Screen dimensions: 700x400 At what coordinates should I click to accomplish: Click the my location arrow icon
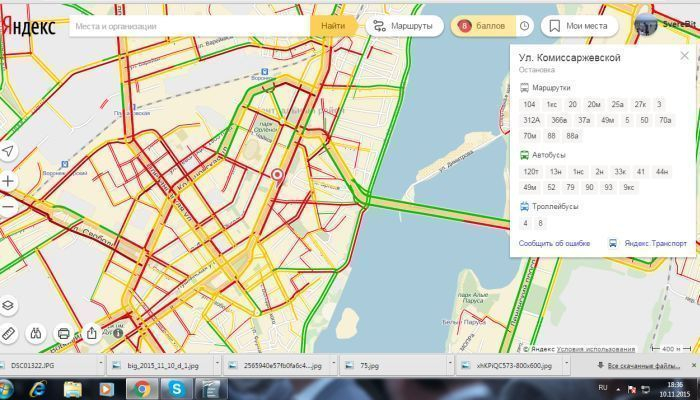(8, 151)
